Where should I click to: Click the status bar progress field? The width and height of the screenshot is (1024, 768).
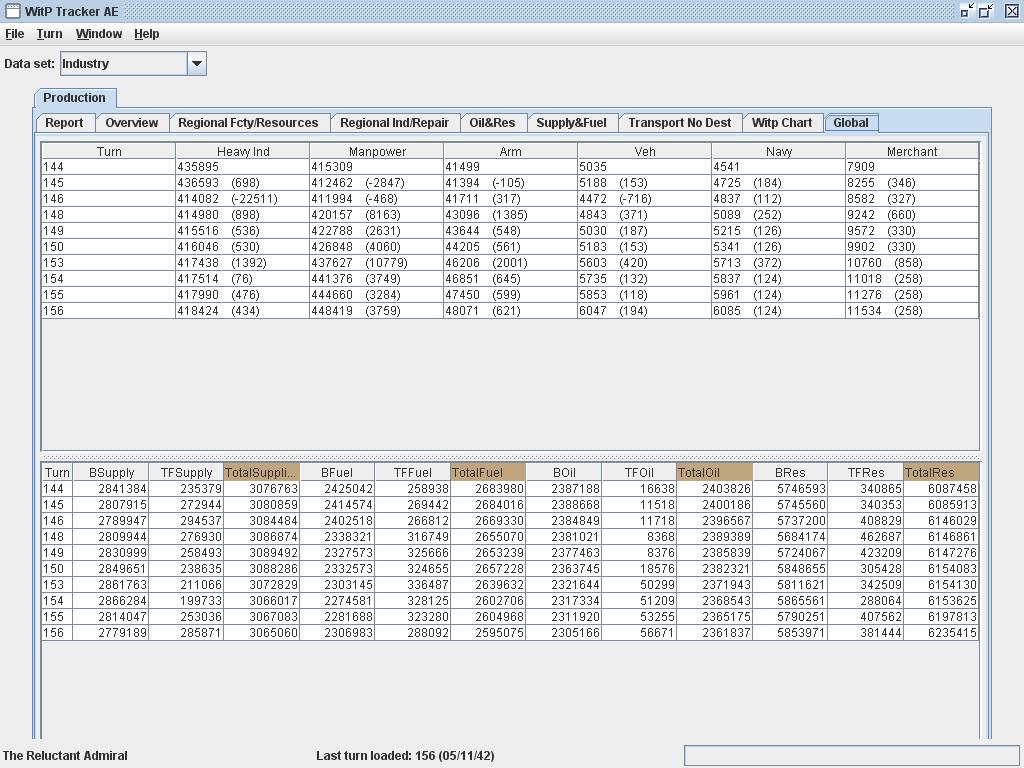851,756
